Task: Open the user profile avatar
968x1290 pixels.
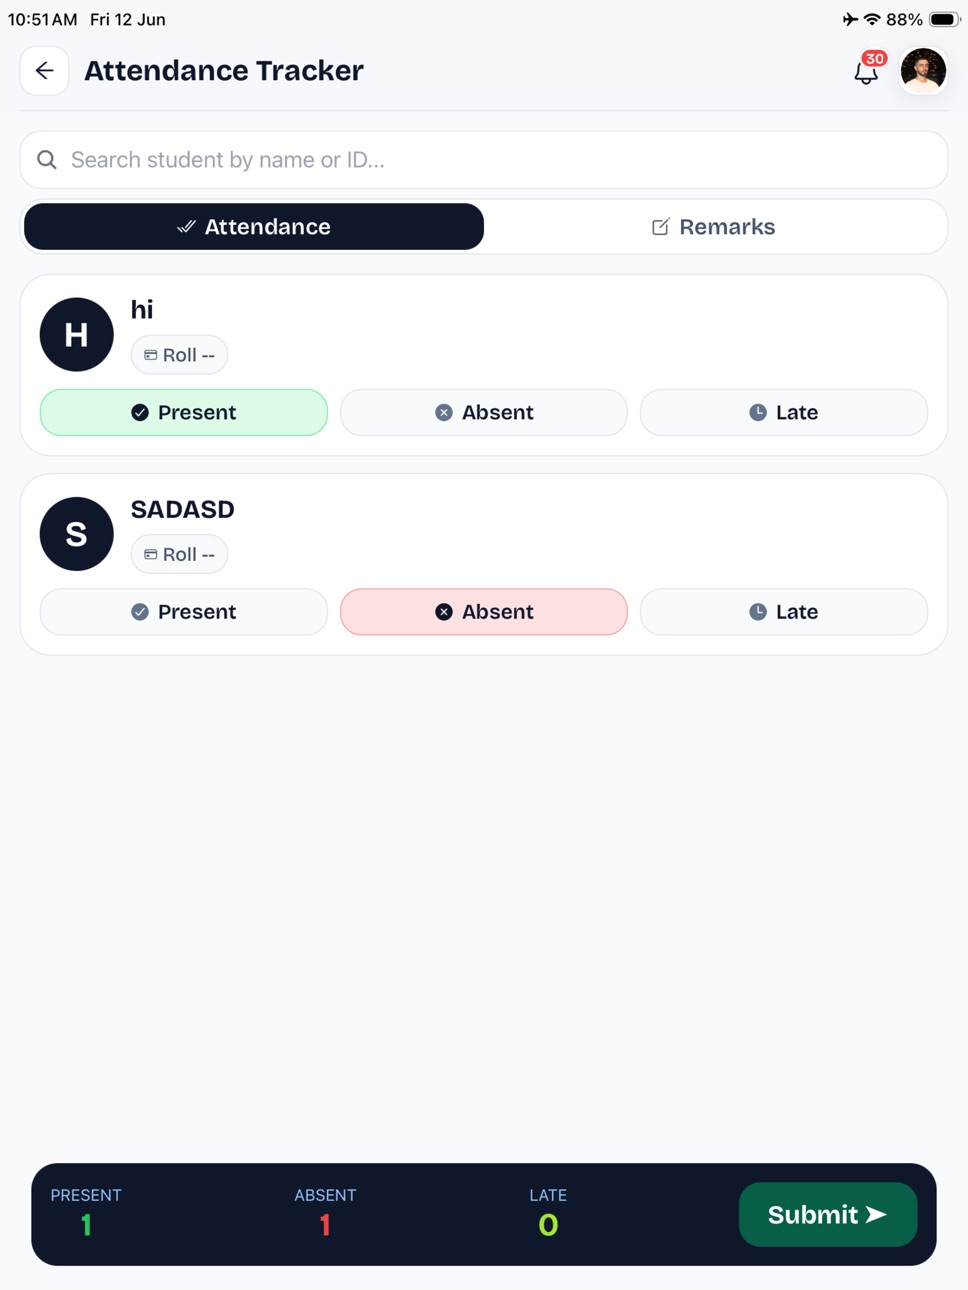Action: click(x=922, y=71)
